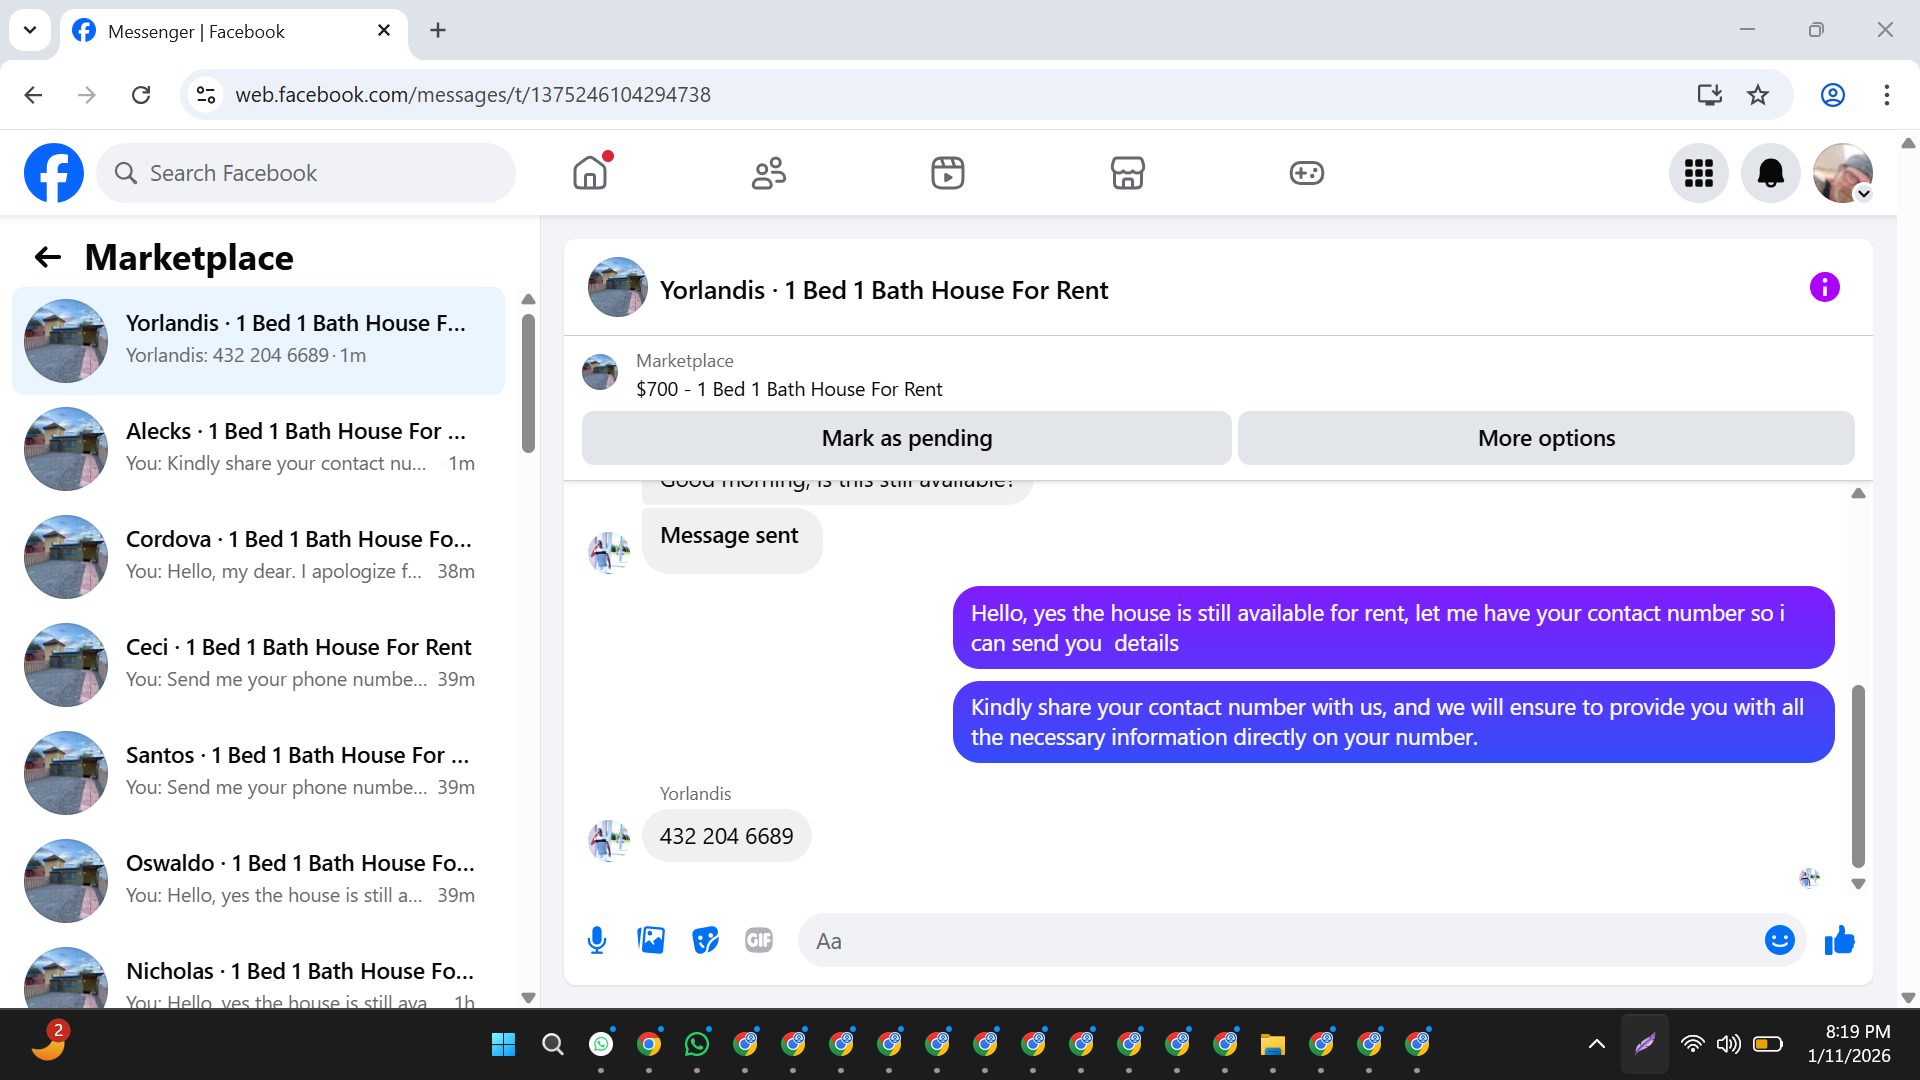Open the Gaming controller icon

tap(1306, 173)
